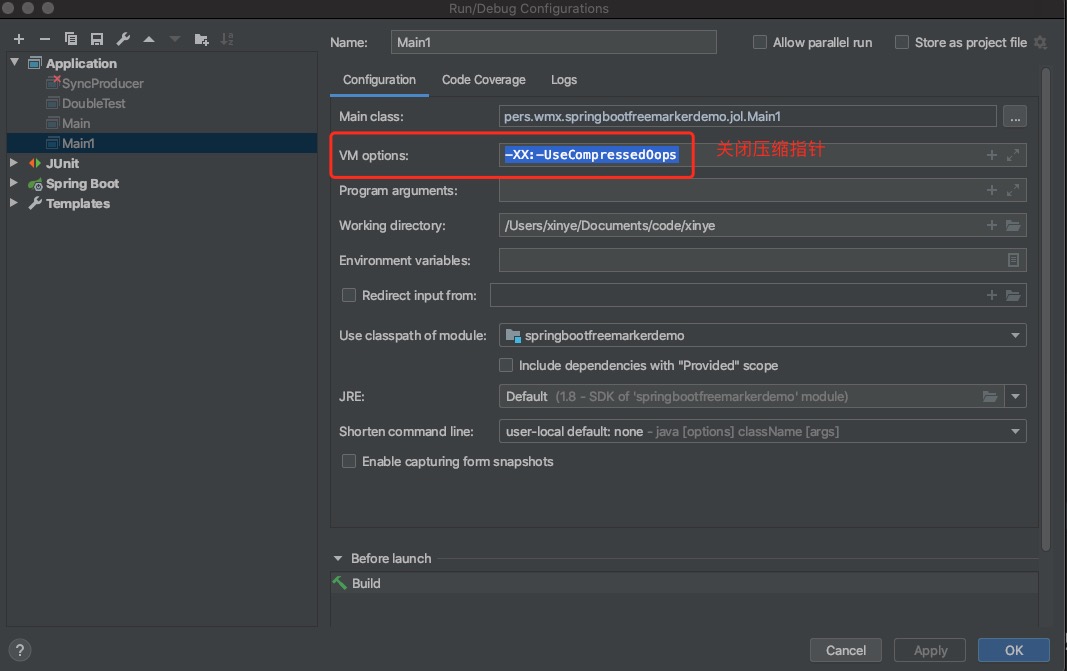Switch to the Code Coverage tab
Image resolution: width=1067 pixels, height=671 pixels.
click(x=483, y=80)
